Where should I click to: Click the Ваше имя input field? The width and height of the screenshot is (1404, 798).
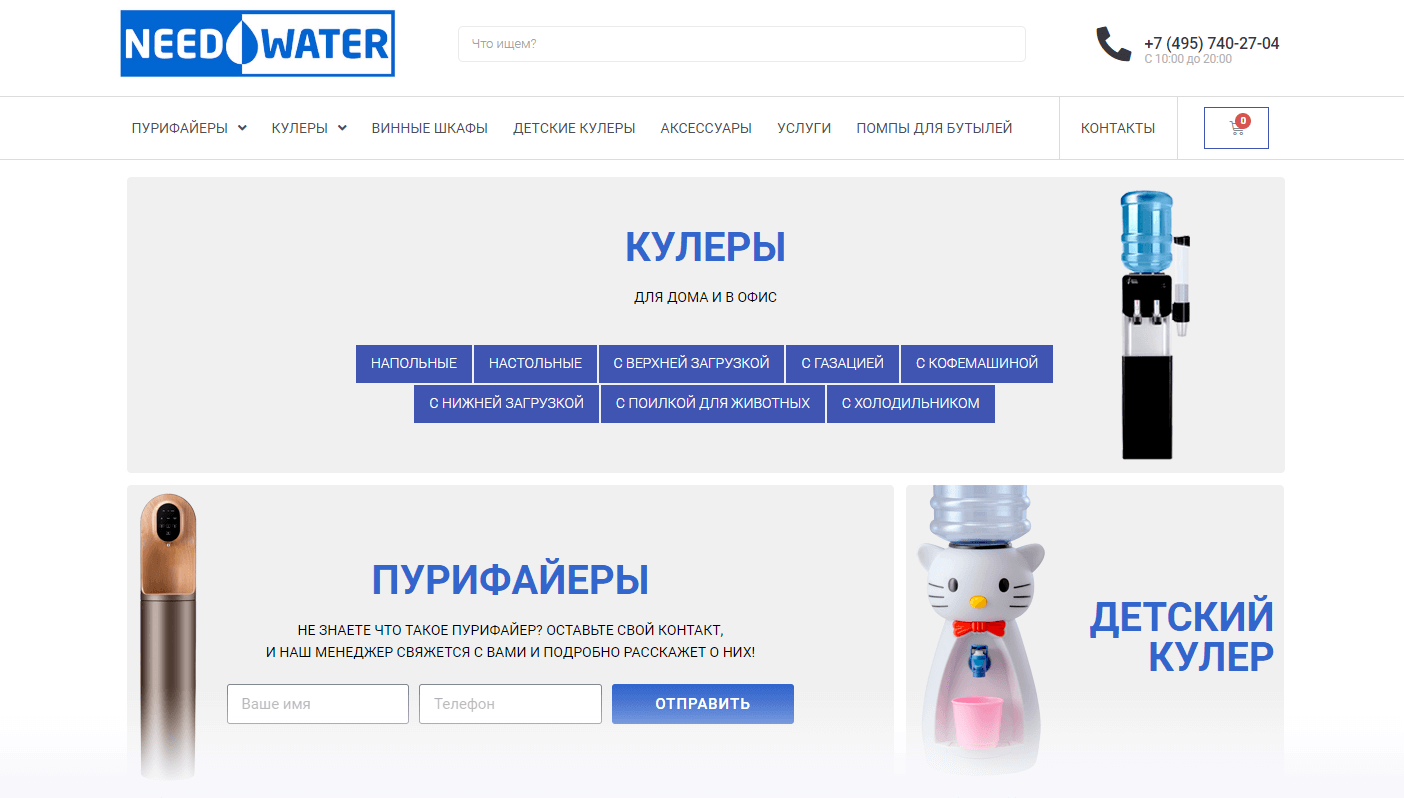(x=318, y=704)
